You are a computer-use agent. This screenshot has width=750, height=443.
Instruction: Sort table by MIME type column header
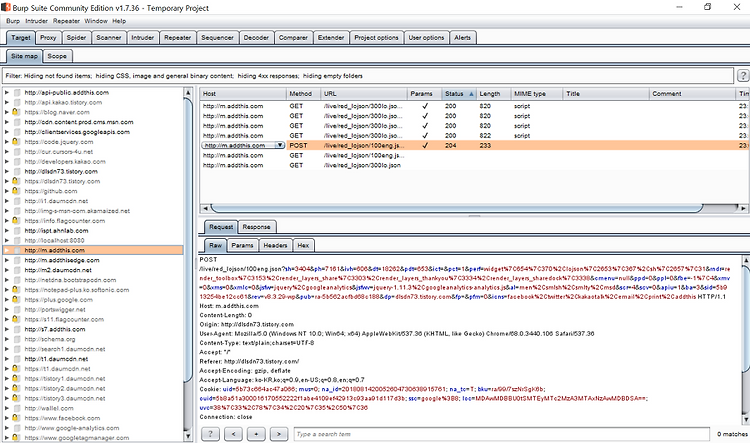click(536, 94)
